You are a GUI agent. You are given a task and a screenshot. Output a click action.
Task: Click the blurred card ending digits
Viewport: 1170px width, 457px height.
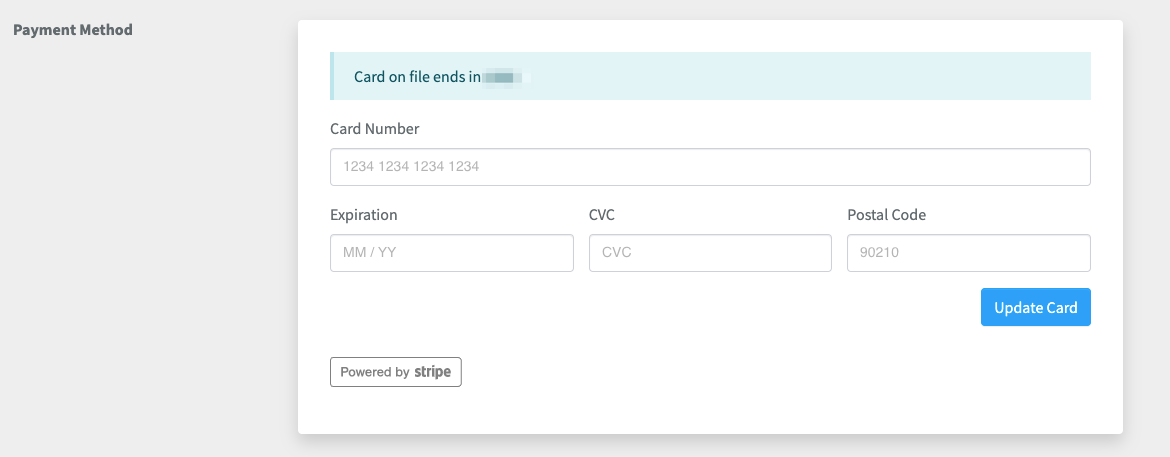pos(505,77)
